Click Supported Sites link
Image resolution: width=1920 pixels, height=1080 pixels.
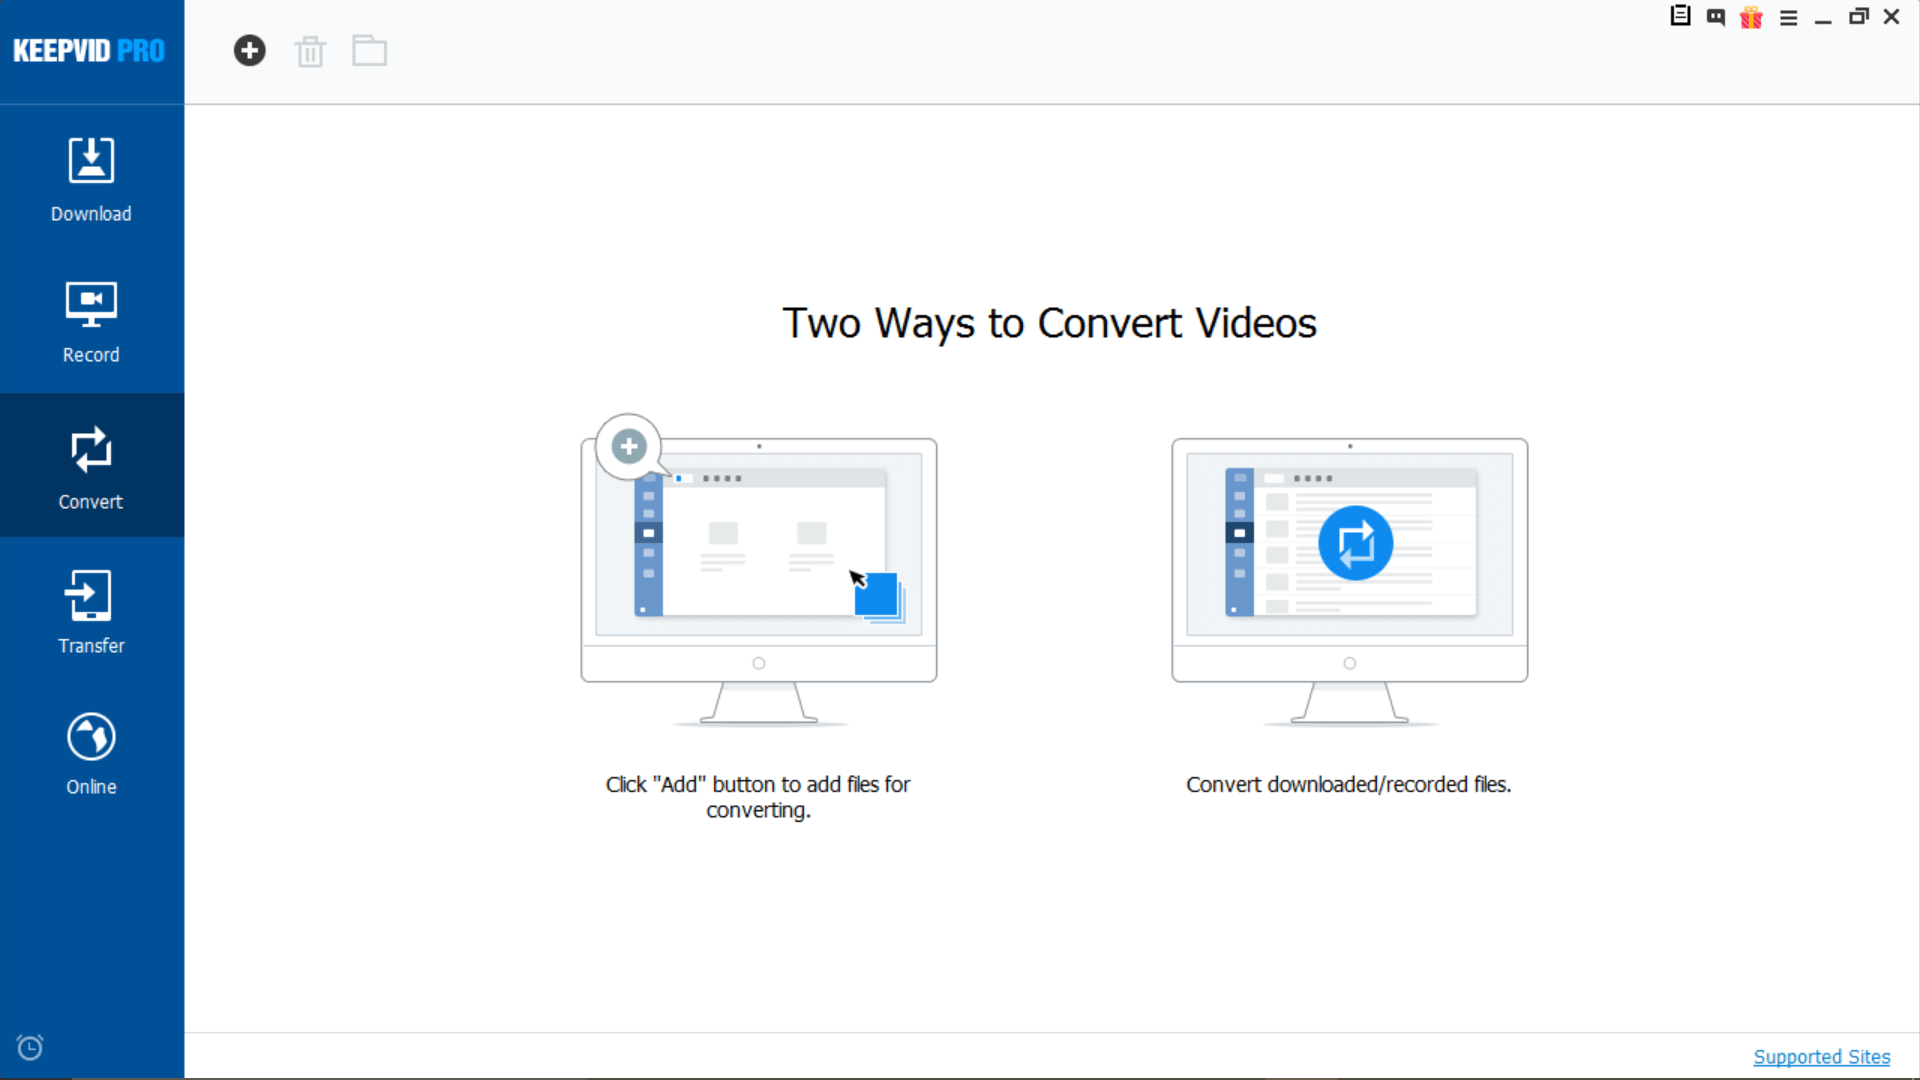click(1822, 1055)
